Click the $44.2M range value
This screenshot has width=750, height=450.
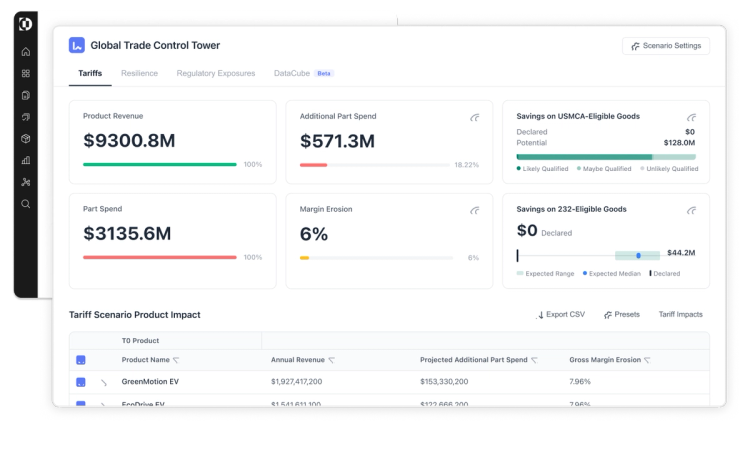[681, 252]
